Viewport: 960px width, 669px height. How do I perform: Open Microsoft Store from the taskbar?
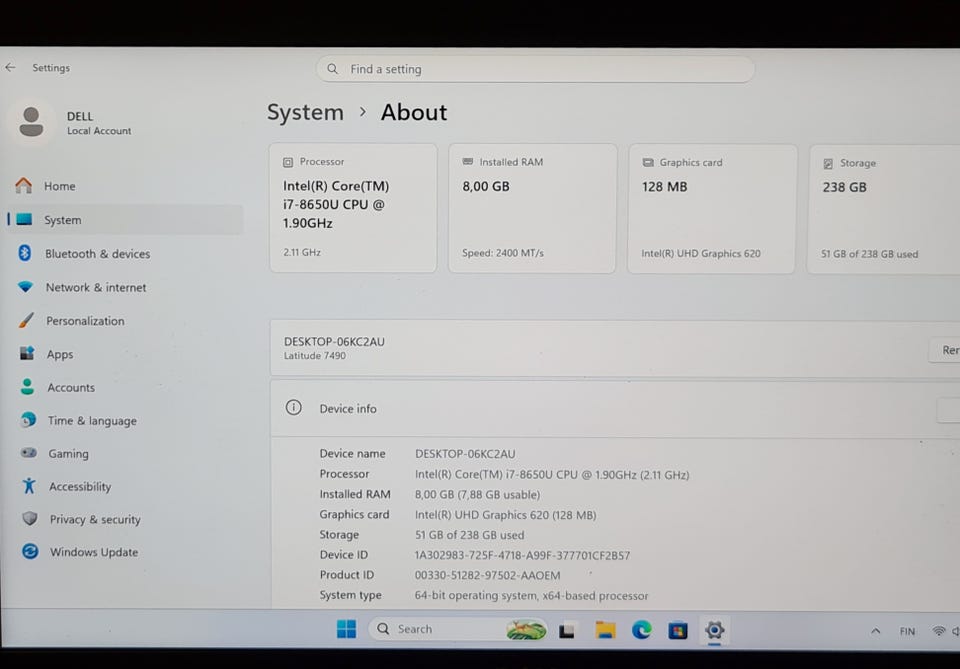[678, 630]
